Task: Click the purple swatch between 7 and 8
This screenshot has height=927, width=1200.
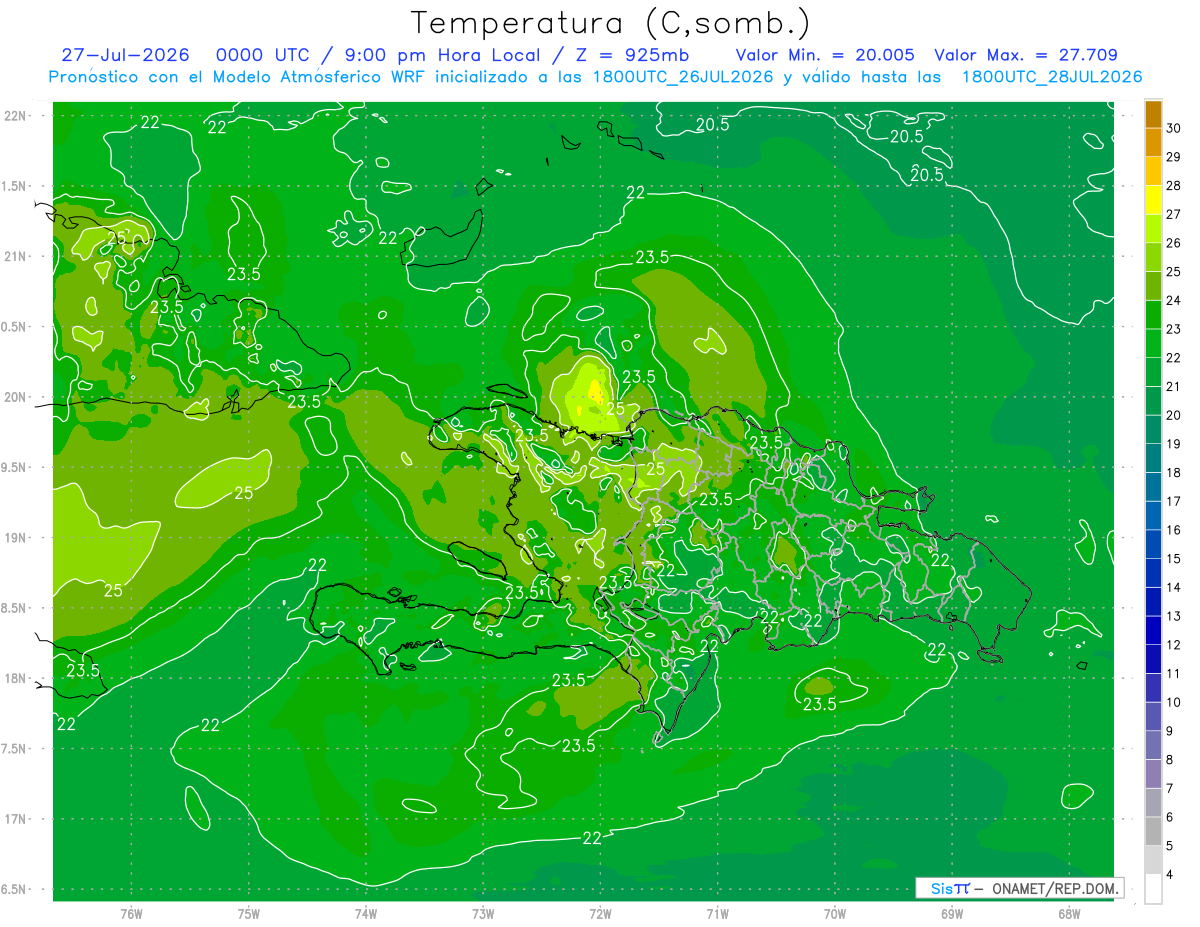Action: click(x=1153, y=774)
